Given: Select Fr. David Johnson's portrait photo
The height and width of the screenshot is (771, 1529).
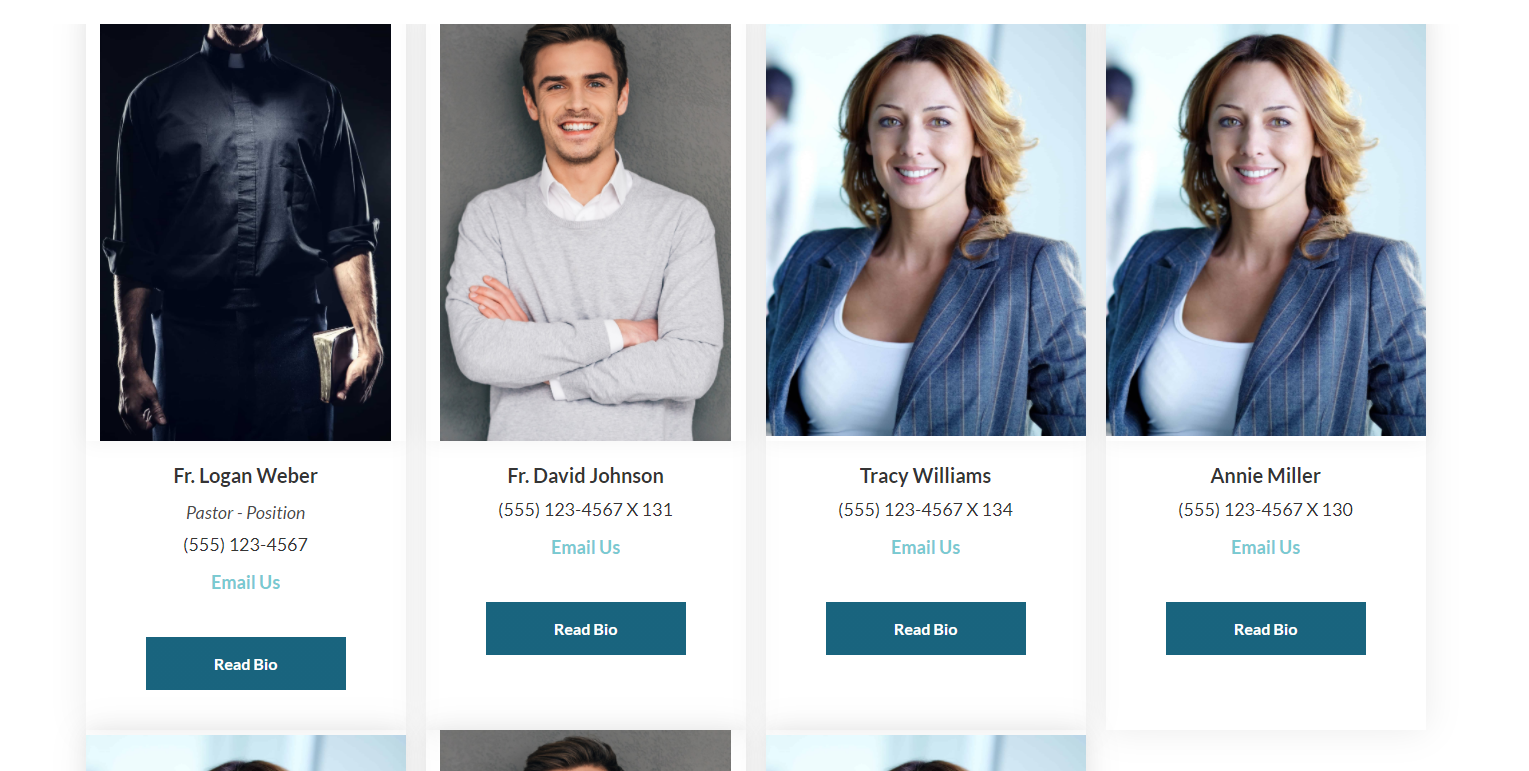Looking at the screenshot, I should coord(586,232).
